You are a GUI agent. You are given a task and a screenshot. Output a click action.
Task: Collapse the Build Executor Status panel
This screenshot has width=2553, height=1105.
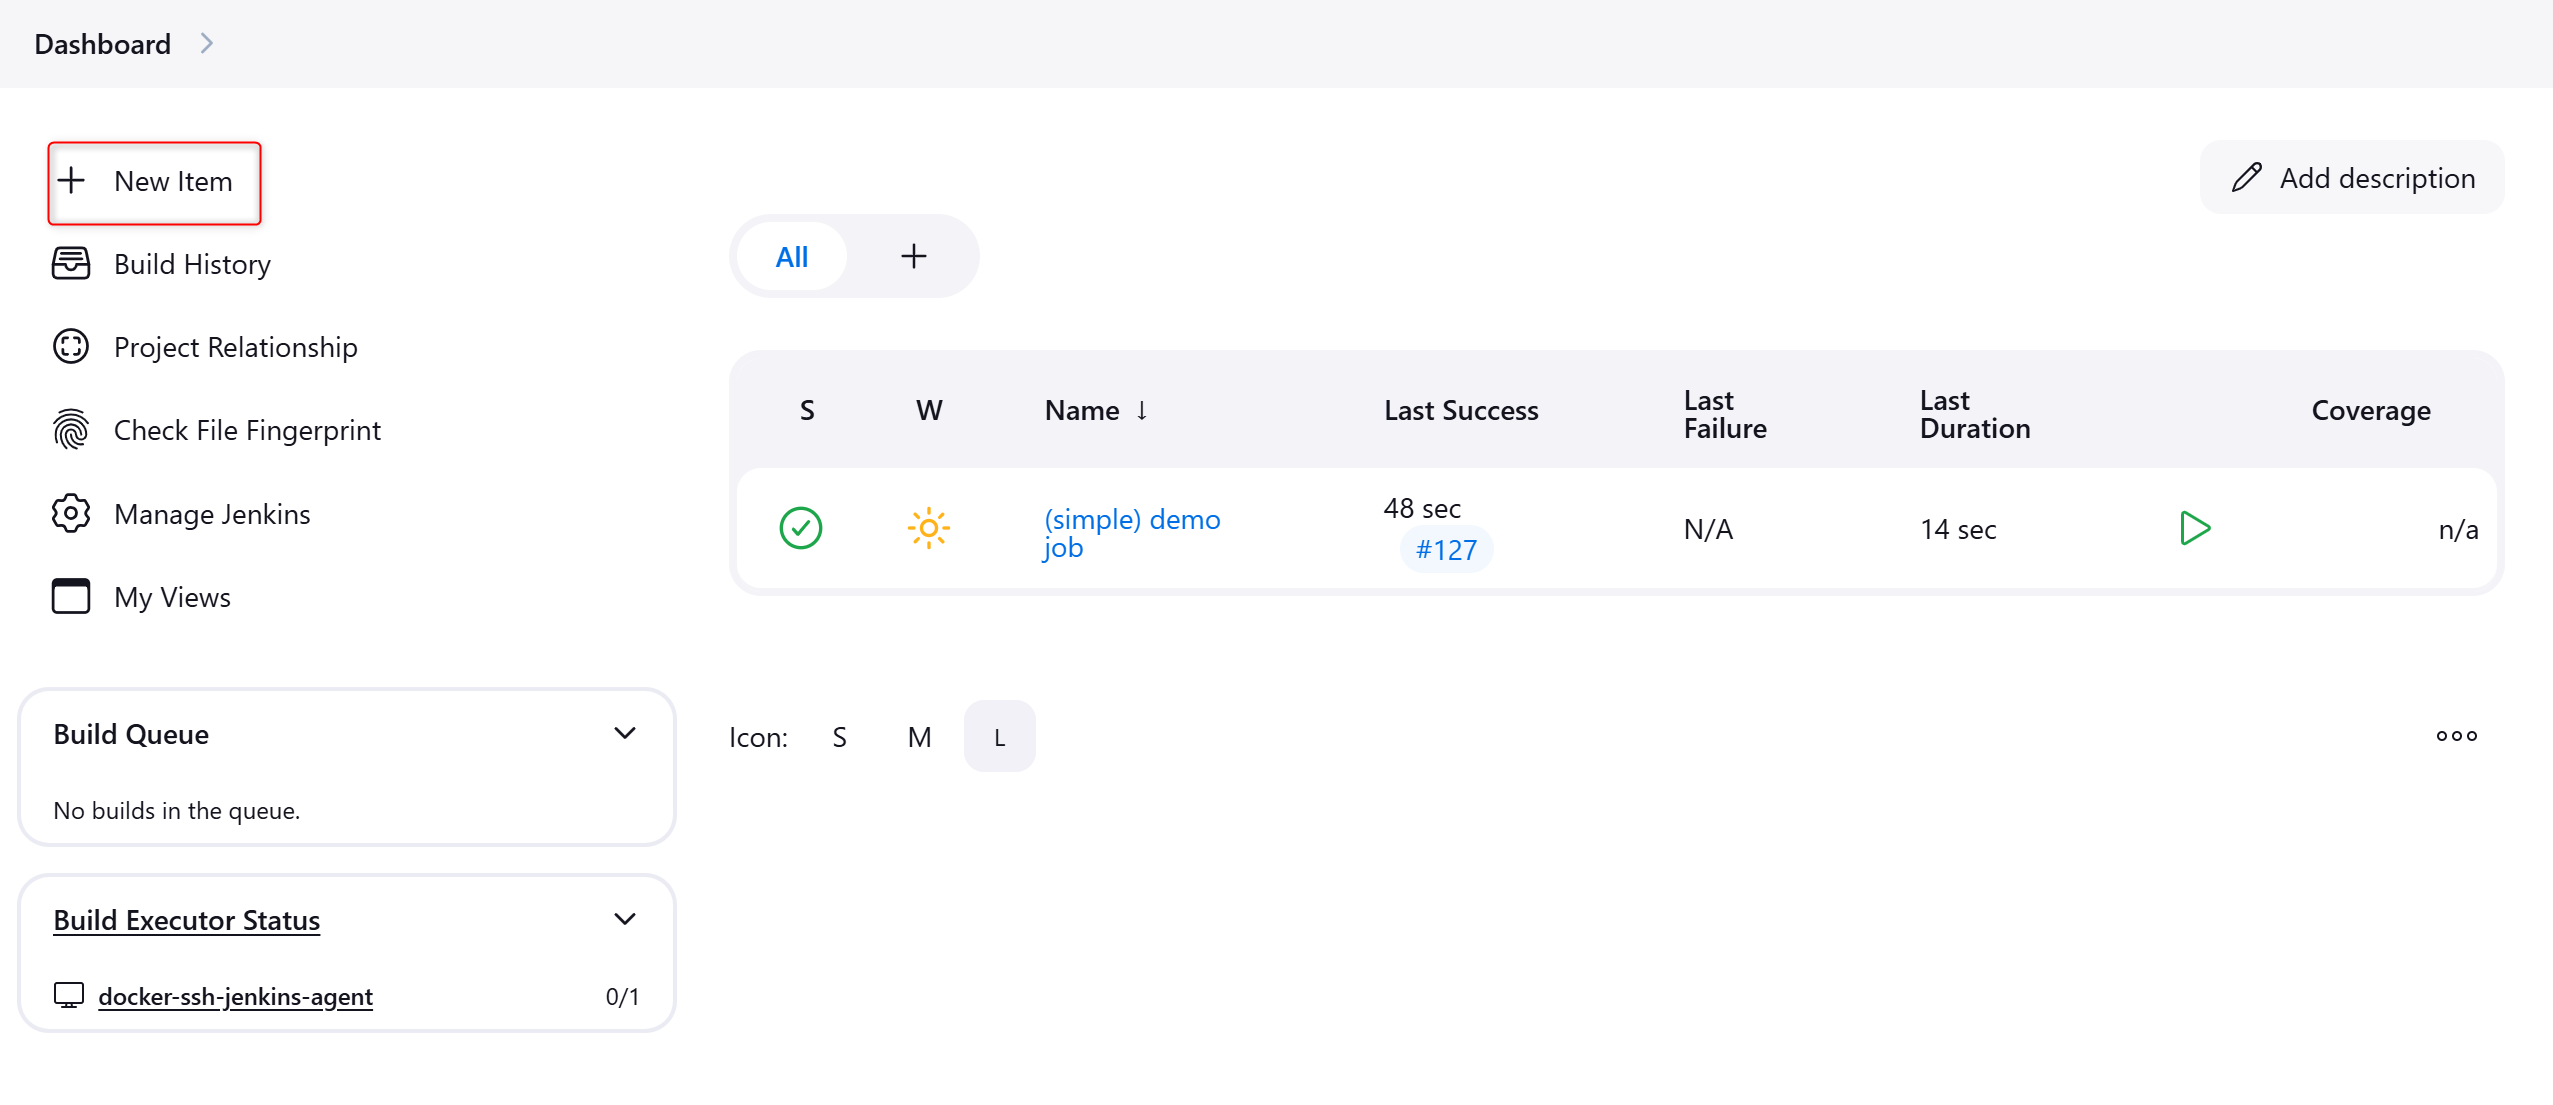tap(625, 920)
